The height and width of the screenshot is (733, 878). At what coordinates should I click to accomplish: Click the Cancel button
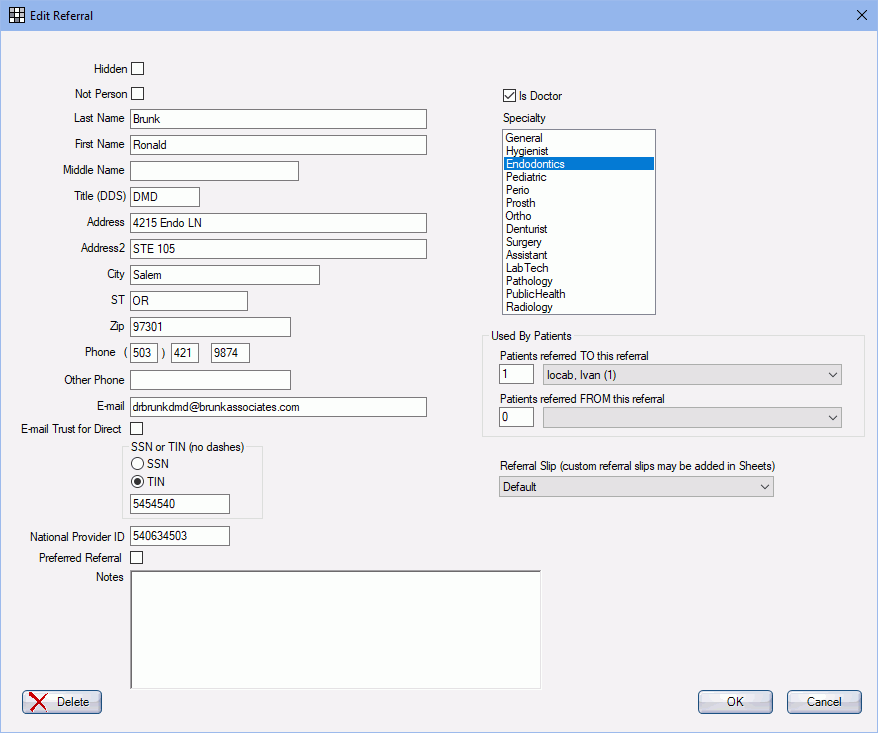(x=823, y=702)
